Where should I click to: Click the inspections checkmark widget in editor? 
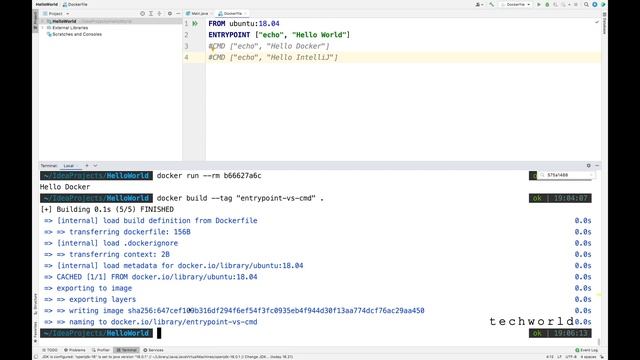[x=597, y=22]
